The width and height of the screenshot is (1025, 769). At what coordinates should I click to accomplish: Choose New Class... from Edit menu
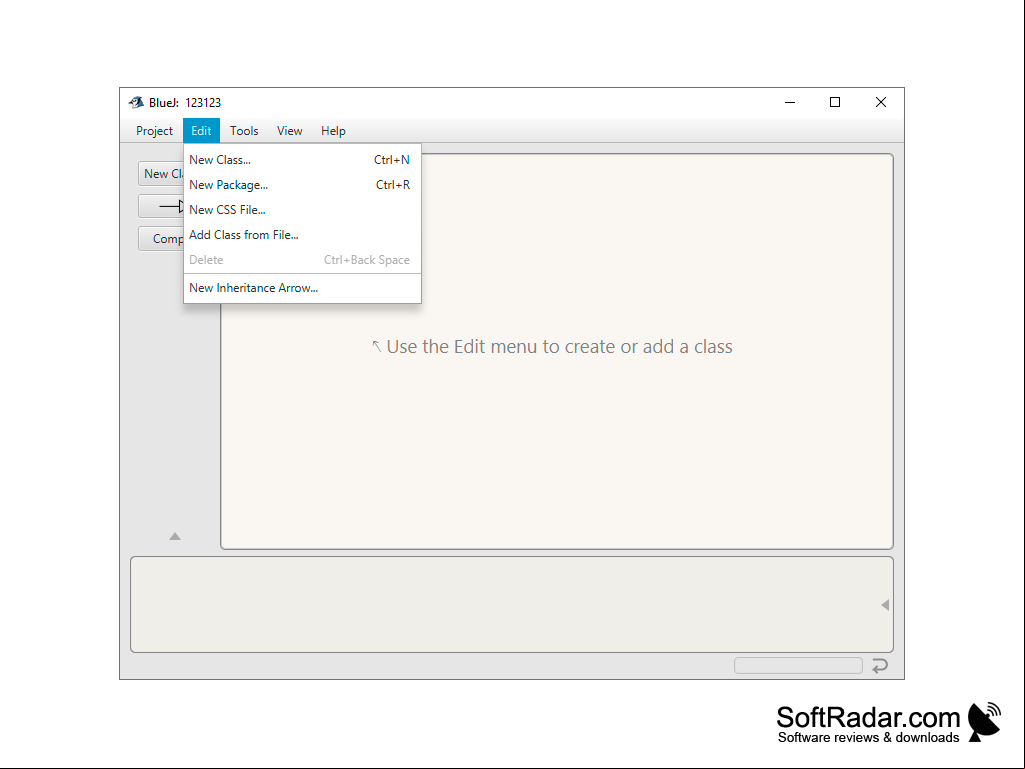click(x=302, y=160)
